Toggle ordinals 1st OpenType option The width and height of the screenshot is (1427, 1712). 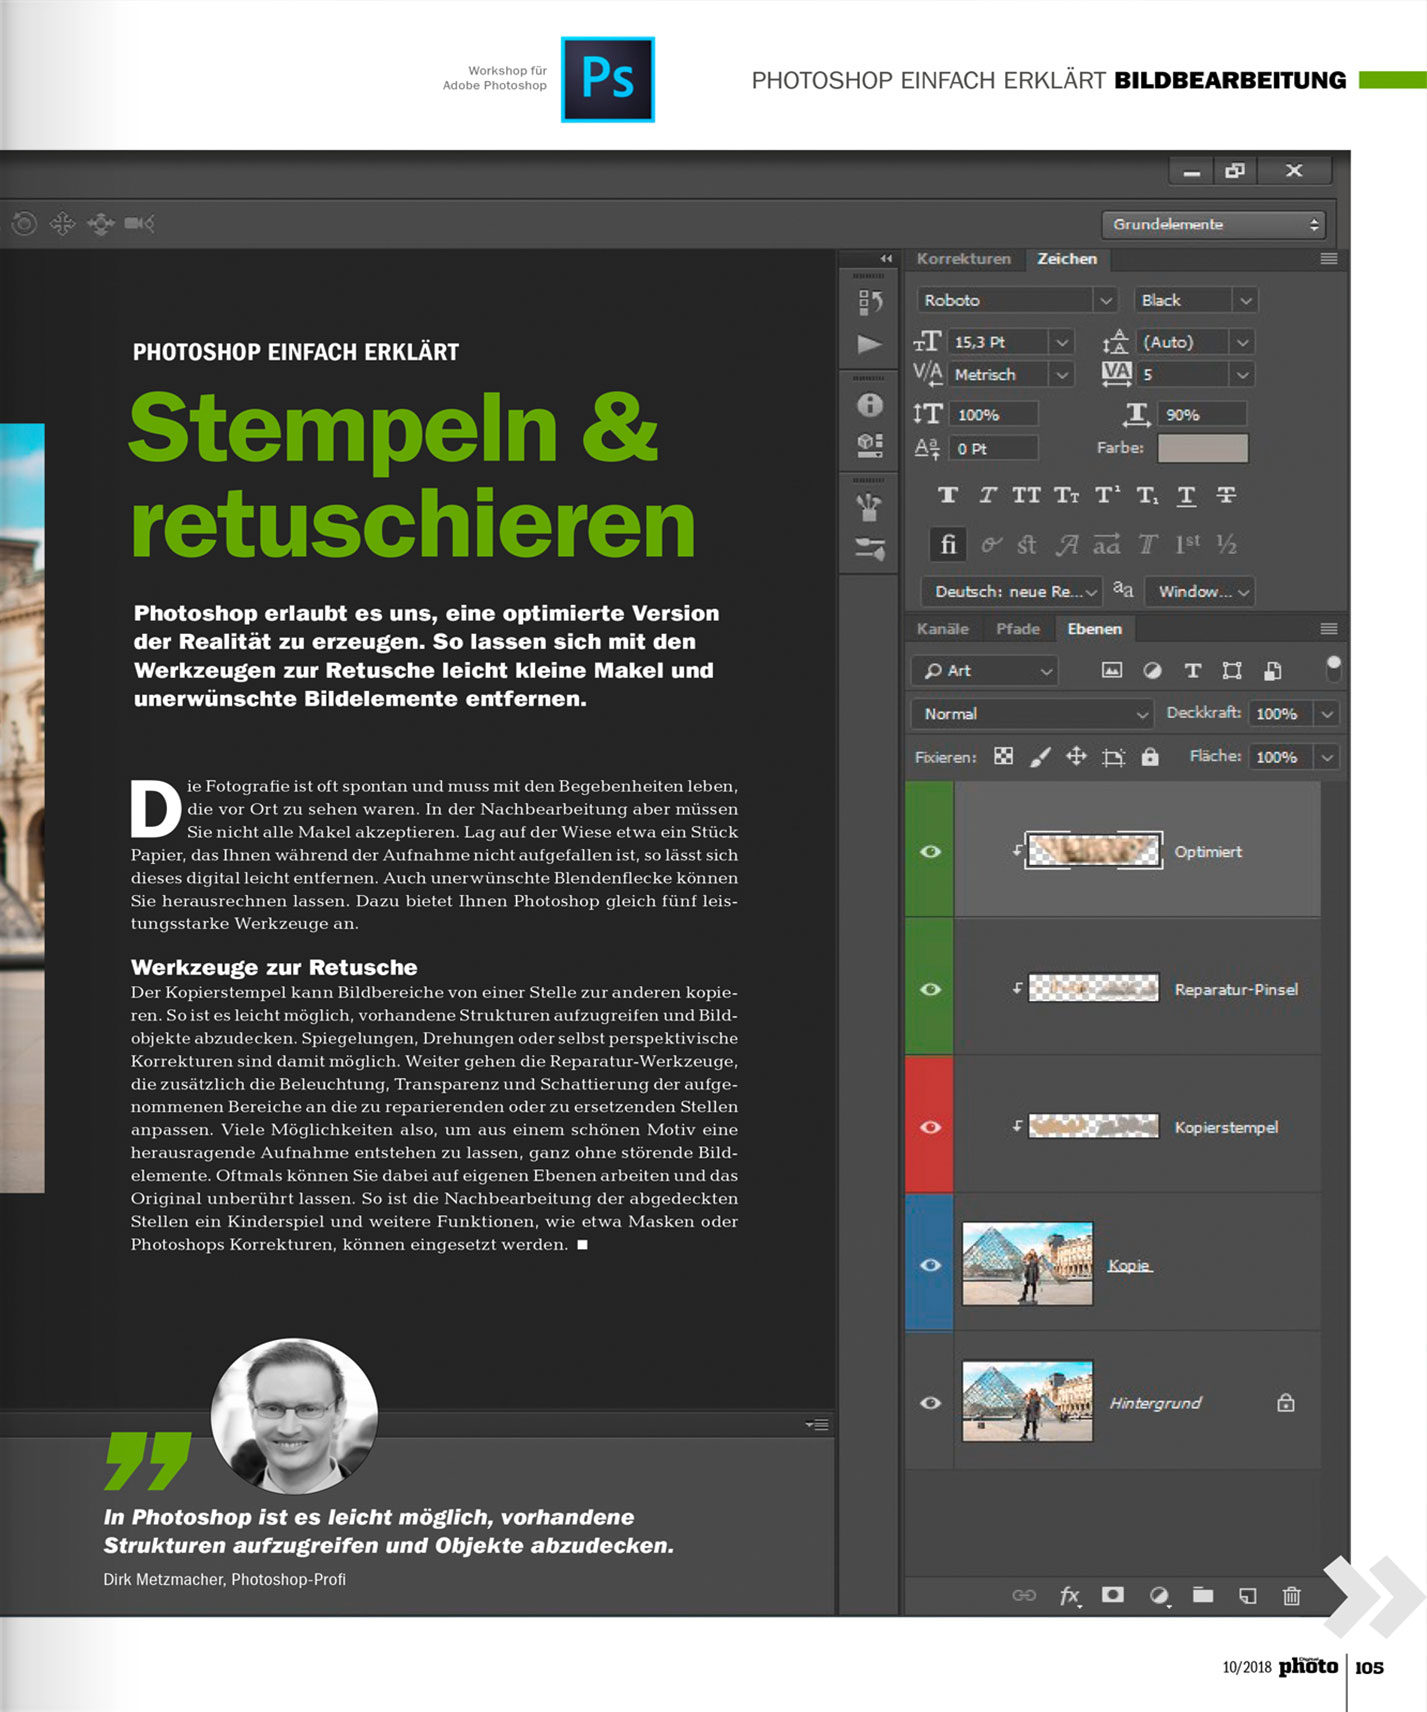1187,544
